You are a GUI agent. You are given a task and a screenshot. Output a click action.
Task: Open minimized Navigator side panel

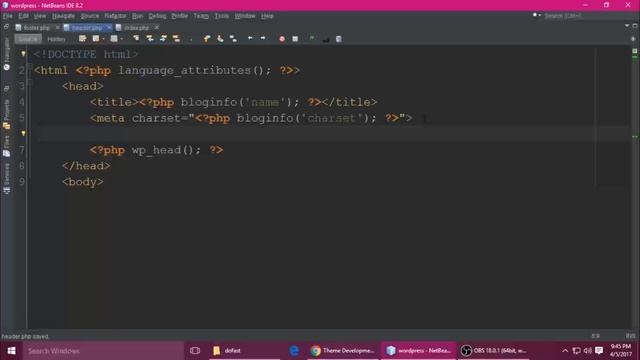(x=7, y=54)
